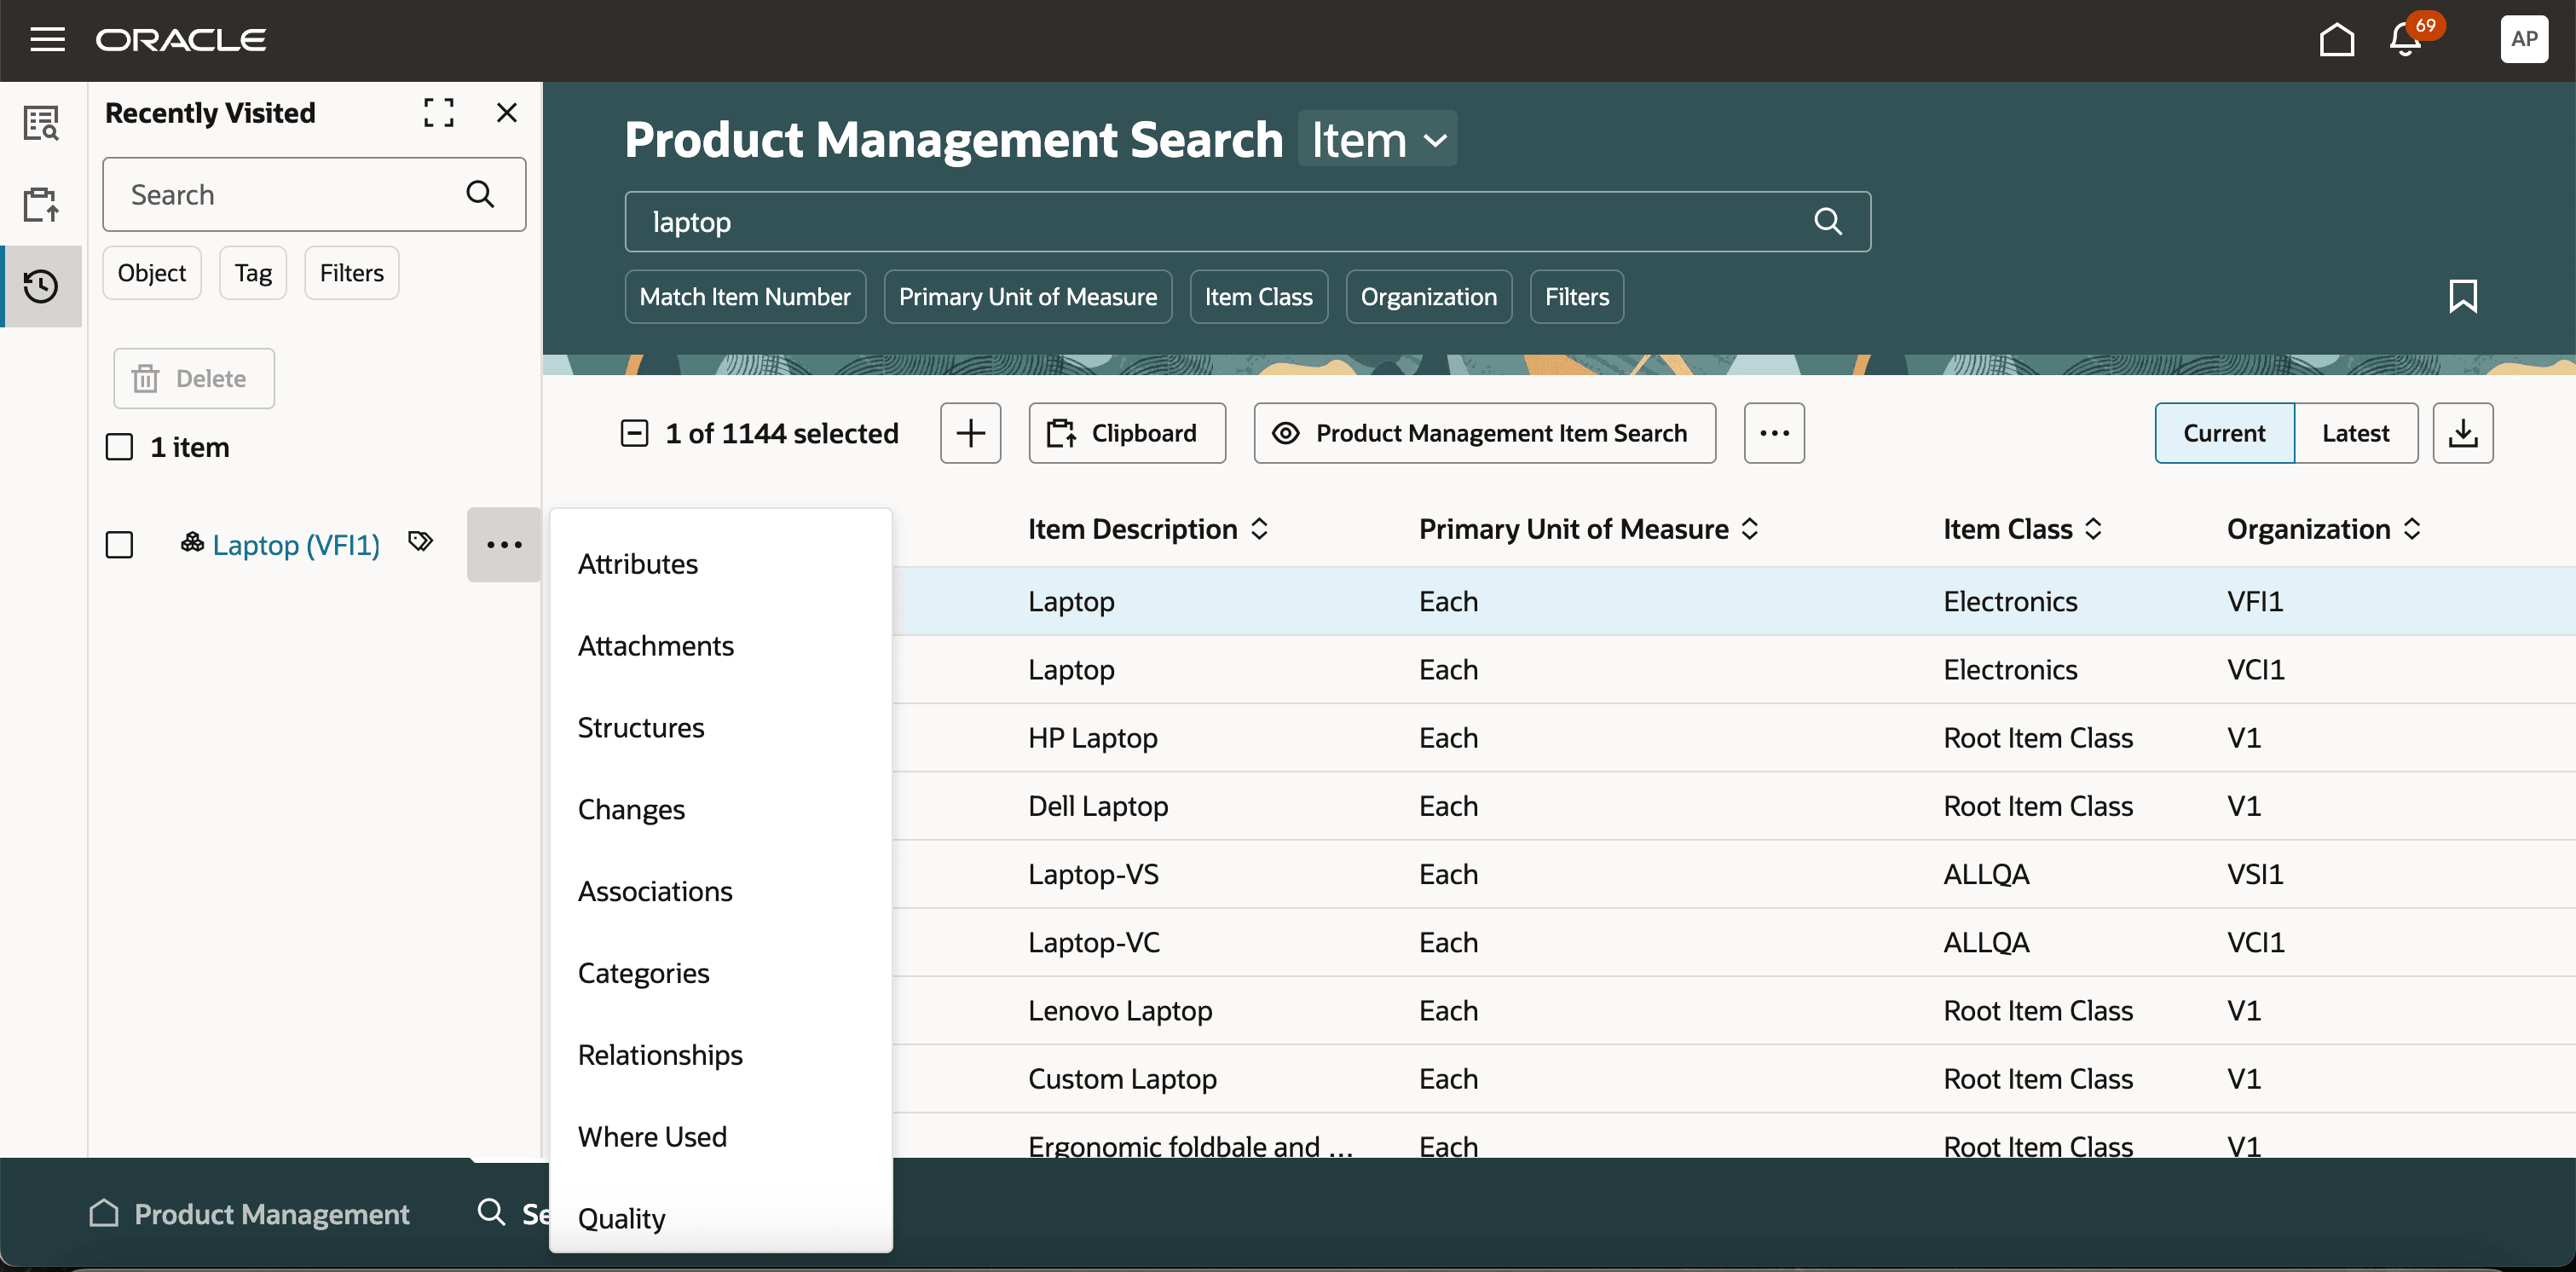This screenshot has width=2576, height=1272.
Task: Toggle the 1 item select-all checkbox
Action: pyautogui.click(x=119, y=447)
